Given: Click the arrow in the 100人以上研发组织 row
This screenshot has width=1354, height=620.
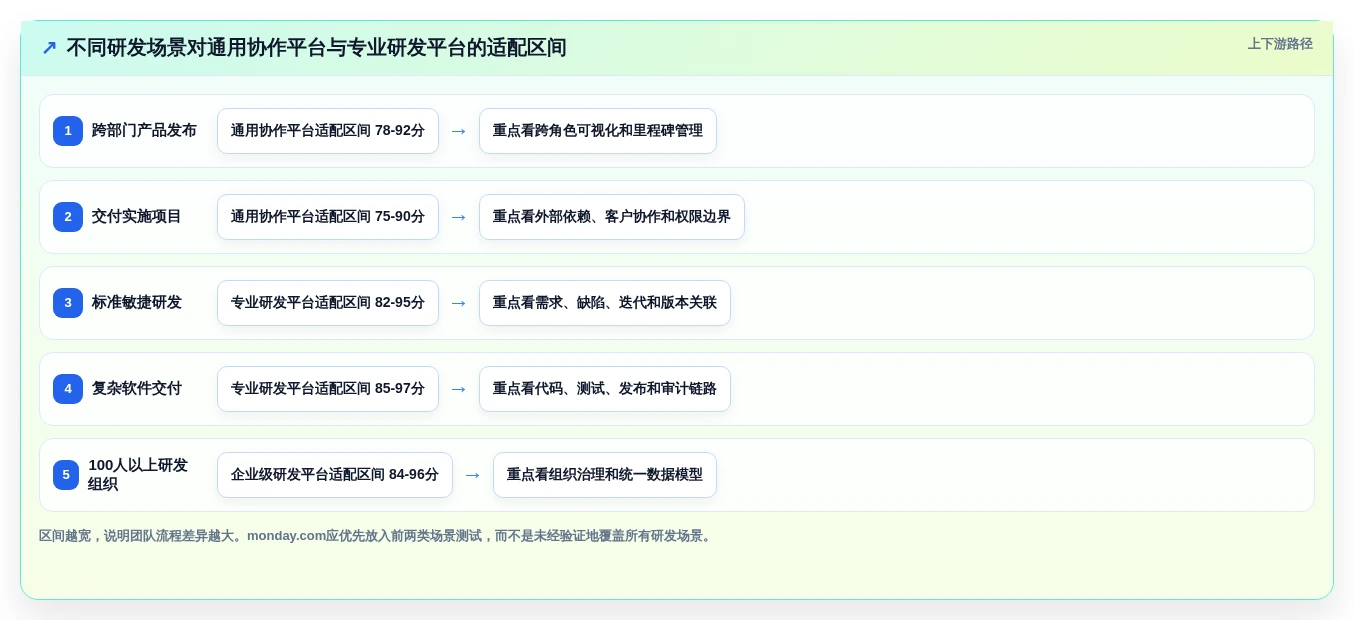Looking at the screenshot, I should pos(473,475).
